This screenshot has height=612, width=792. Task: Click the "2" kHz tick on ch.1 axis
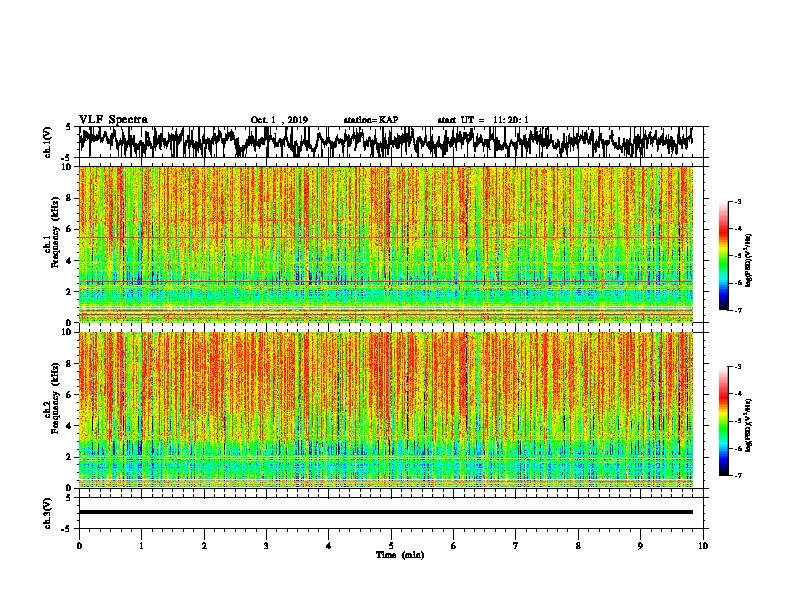(x=69, y=292)
